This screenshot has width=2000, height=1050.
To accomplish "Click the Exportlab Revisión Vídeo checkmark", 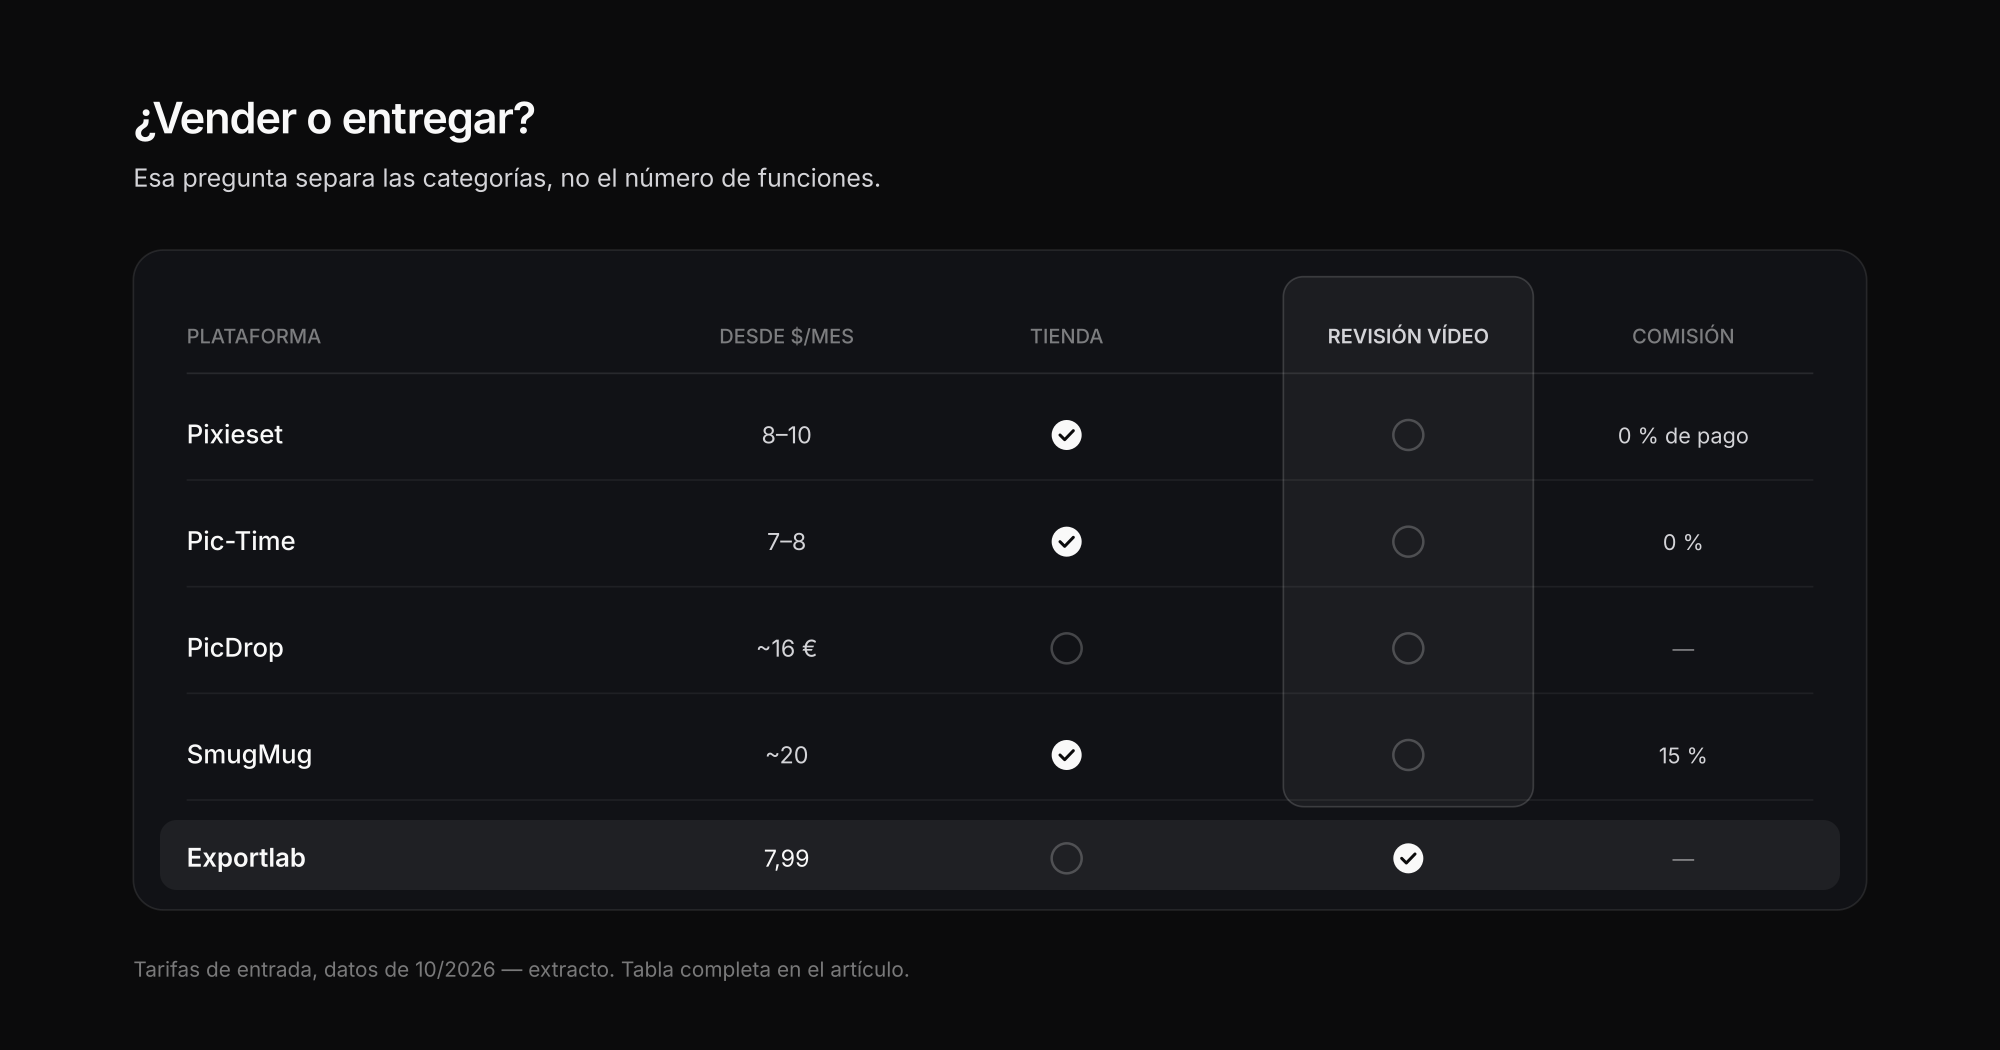I will (x=1408, y=858).
